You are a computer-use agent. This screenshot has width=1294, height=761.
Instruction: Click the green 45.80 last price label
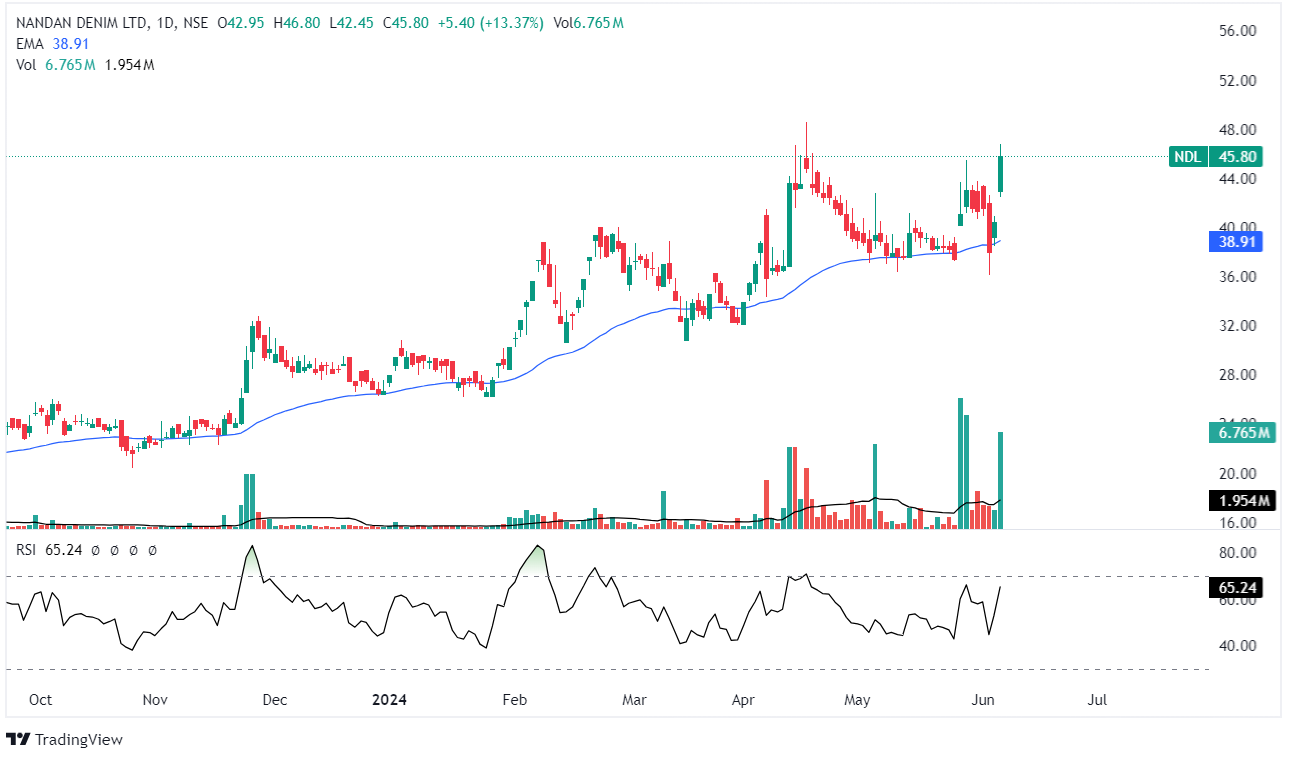coord(1235,156)
